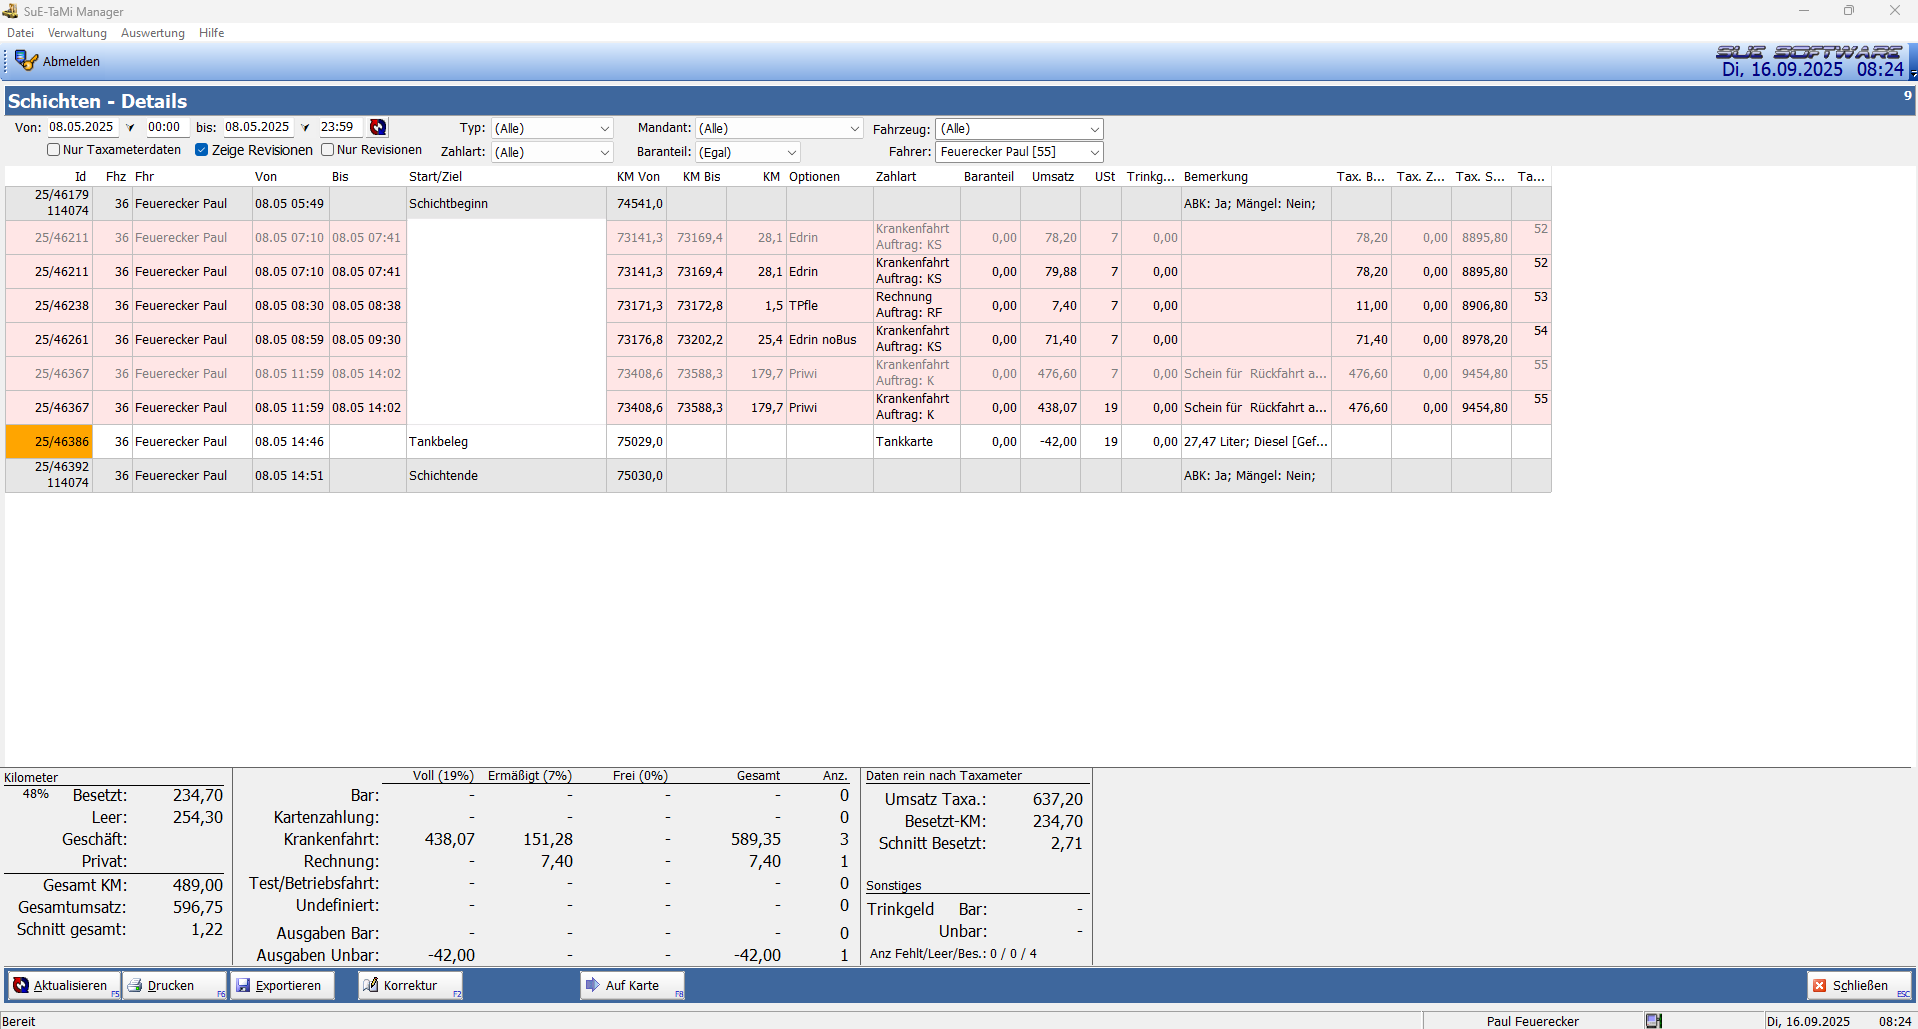Tick the Nur Revisionen checkbox
Image resolution: width=1918 pixels, height=1029 pixels.
pyautogui.click(x=327, y=150)
